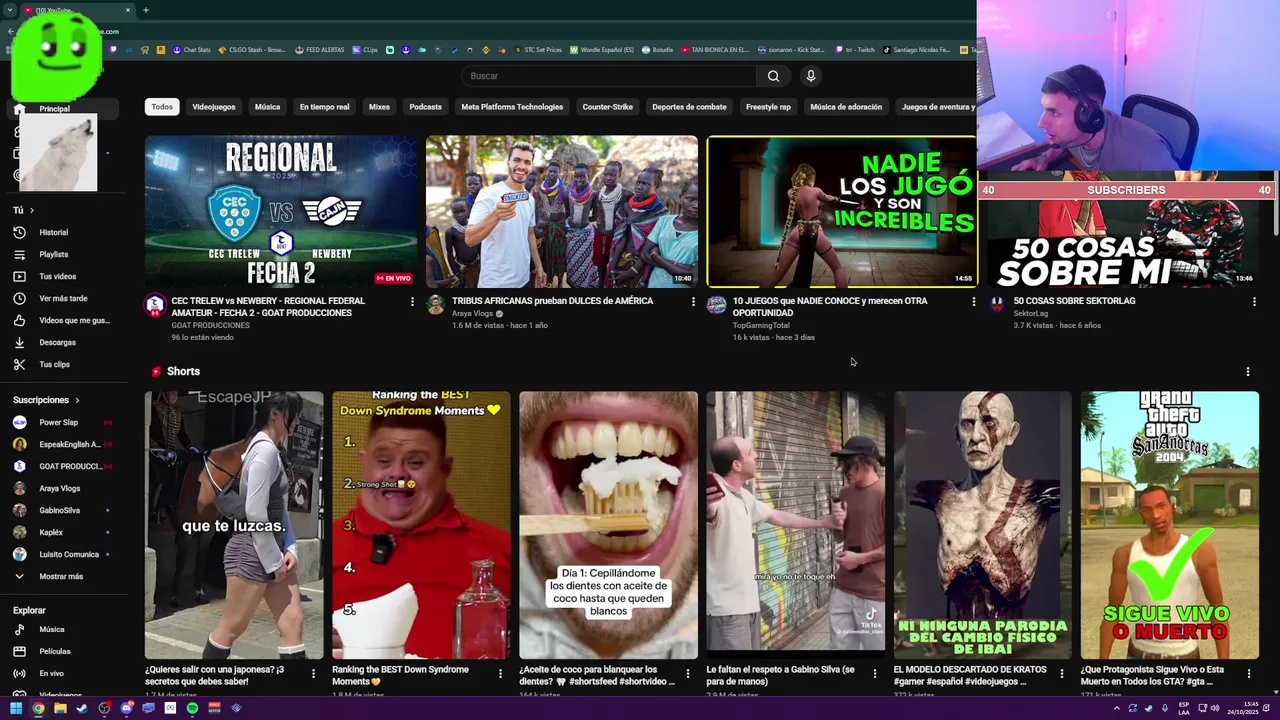Open Ver más tarde list
Image resolution: width=1280 pixels, height=720 pixels.
point(63,298)
